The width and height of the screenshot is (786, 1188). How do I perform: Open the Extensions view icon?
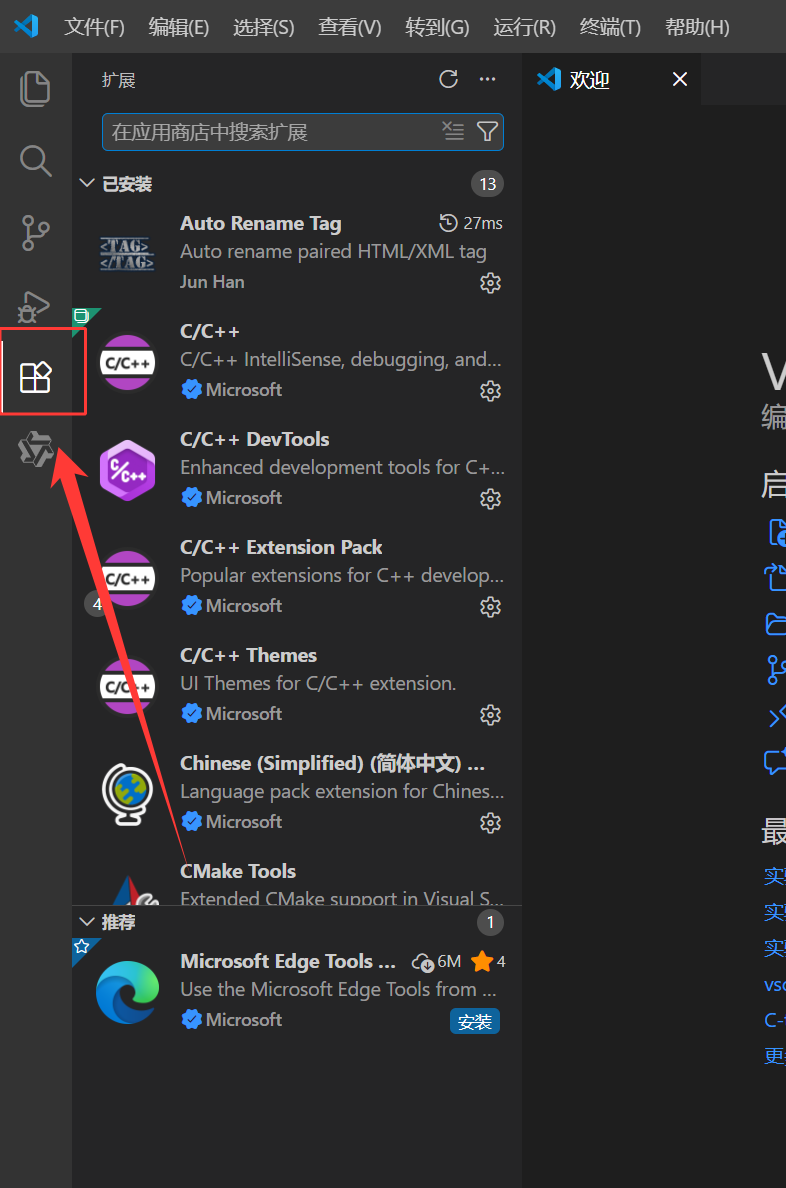(35, 377)
